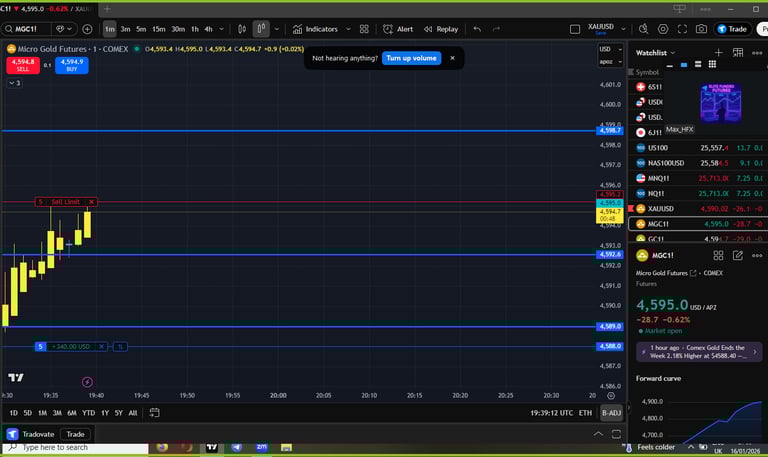
Task: Expand the Indicators favorites dropdown arrow
Action: coord(348,29)
